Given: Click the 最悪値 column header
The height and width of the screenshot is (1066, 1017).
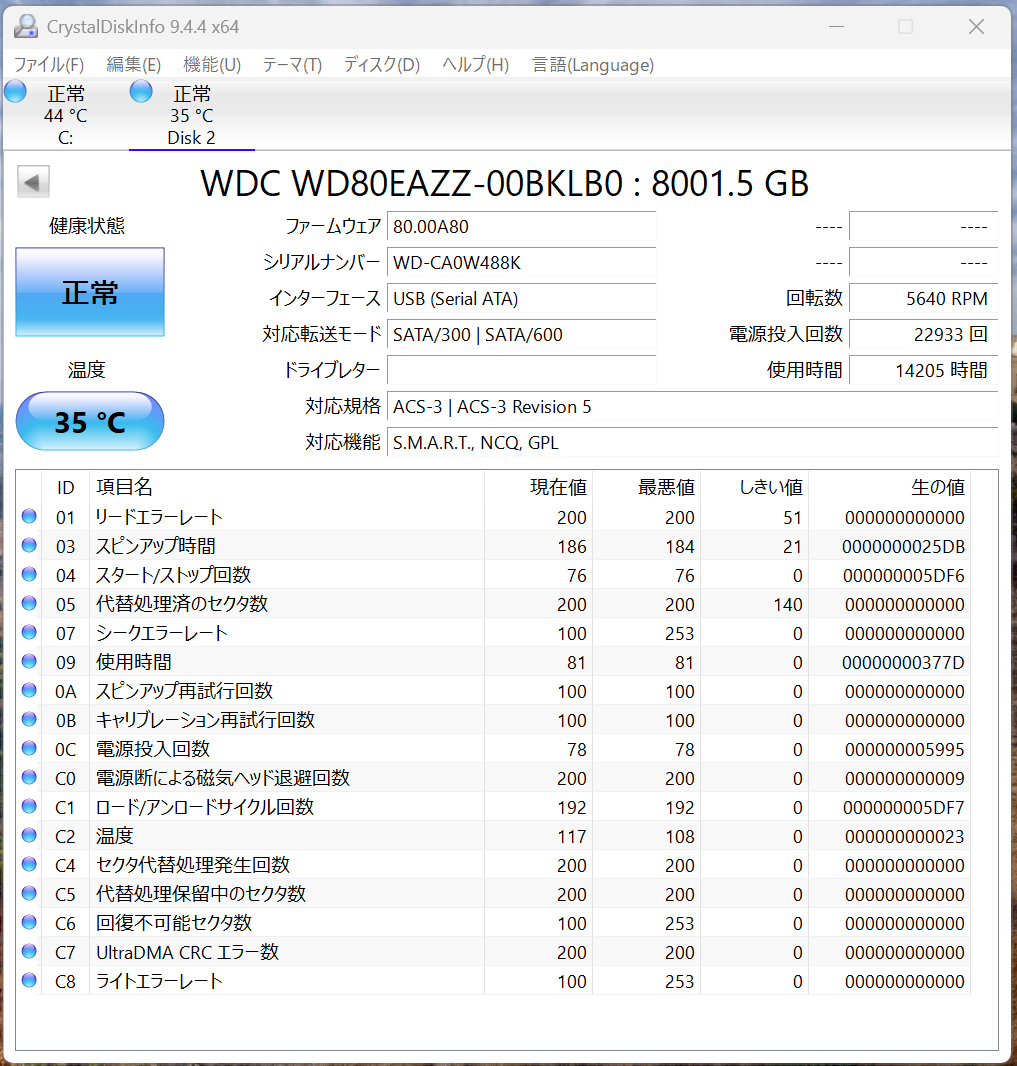Looking at the screenshot, I should [x=647, y=487].
